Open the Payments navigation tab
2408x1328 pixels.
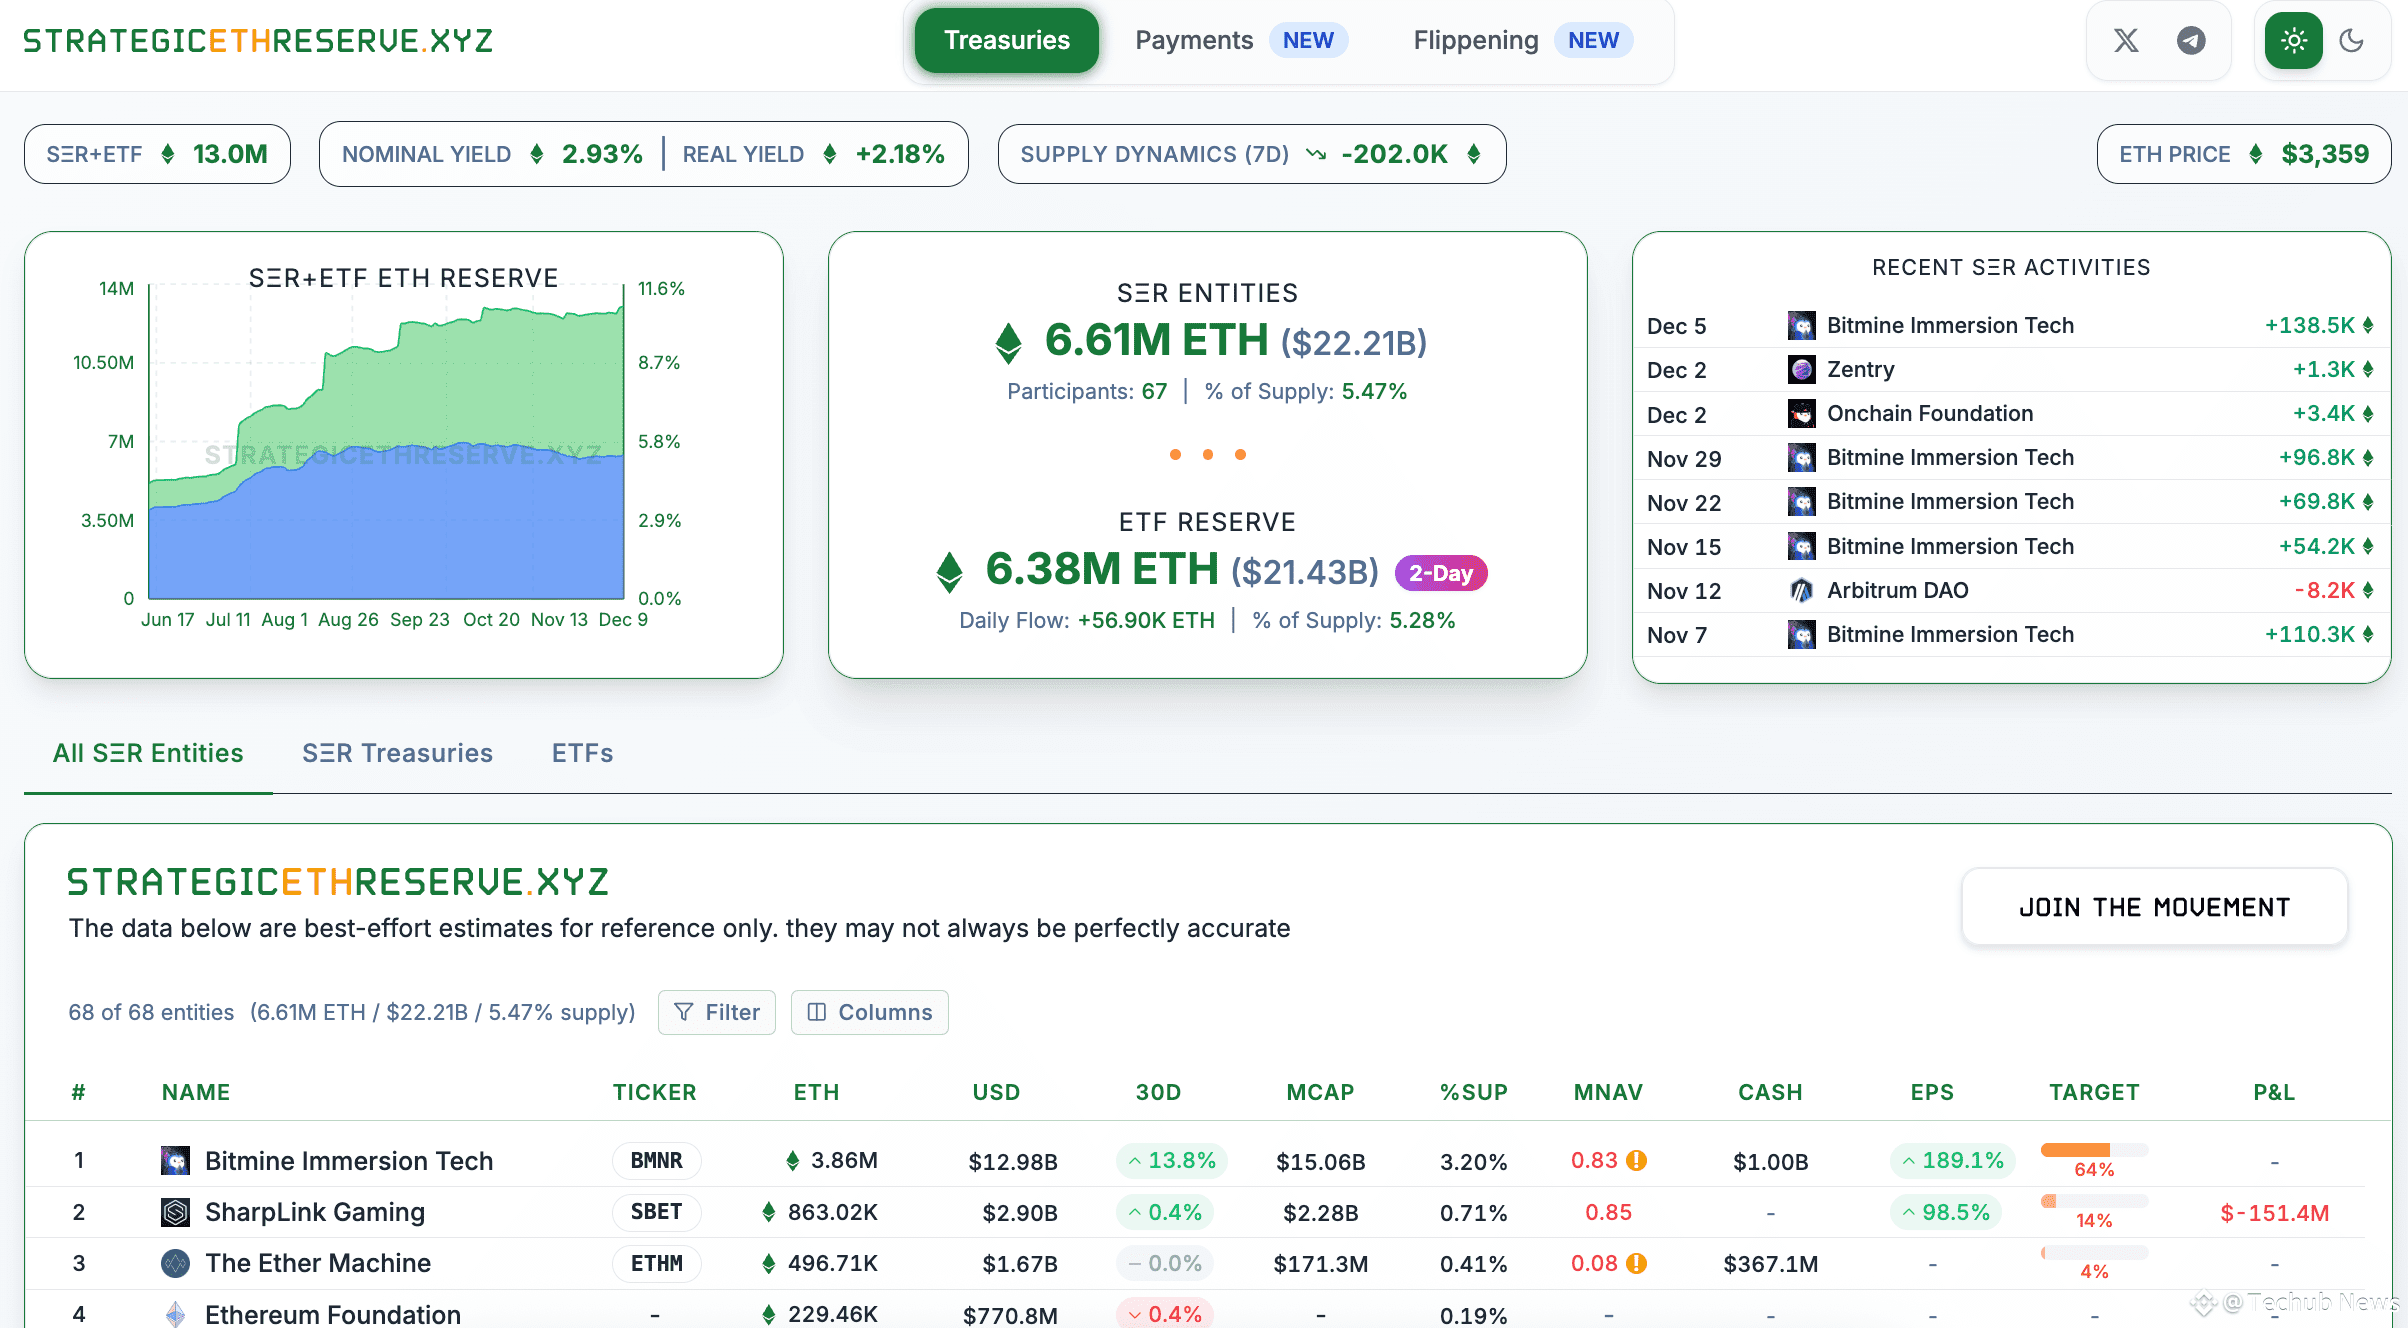tap(1194, 40)
